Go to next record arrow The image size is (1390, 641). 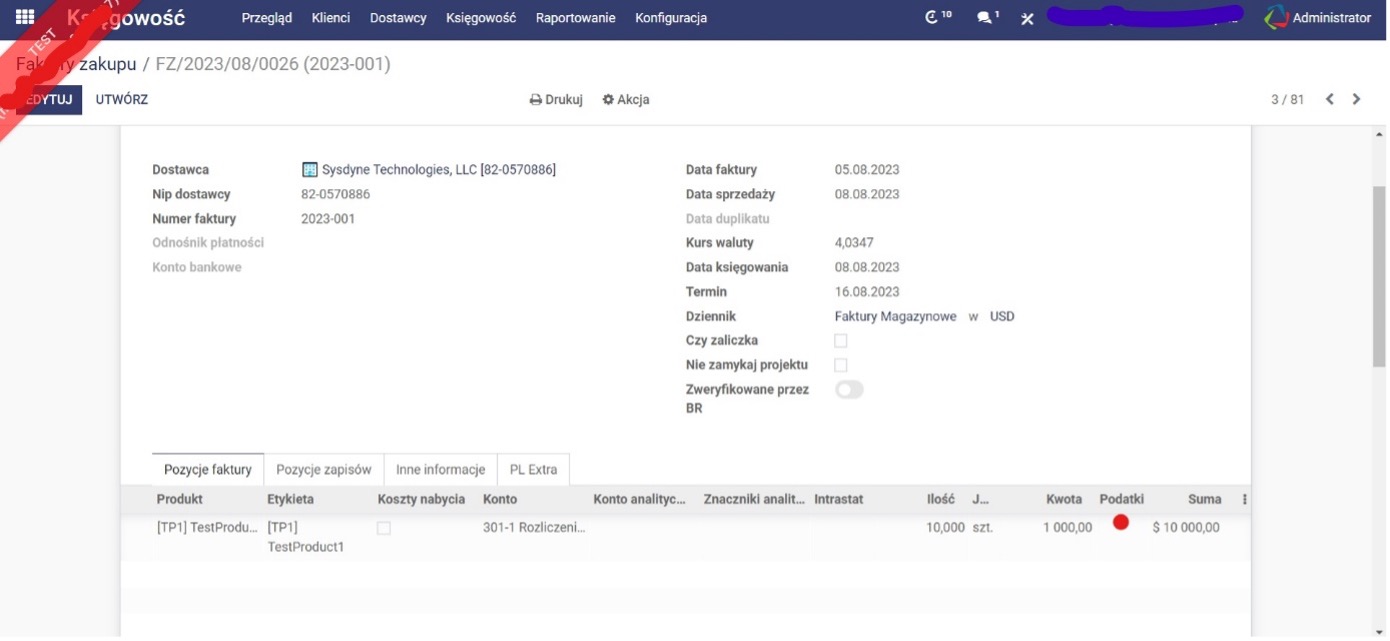(1357, 99)
